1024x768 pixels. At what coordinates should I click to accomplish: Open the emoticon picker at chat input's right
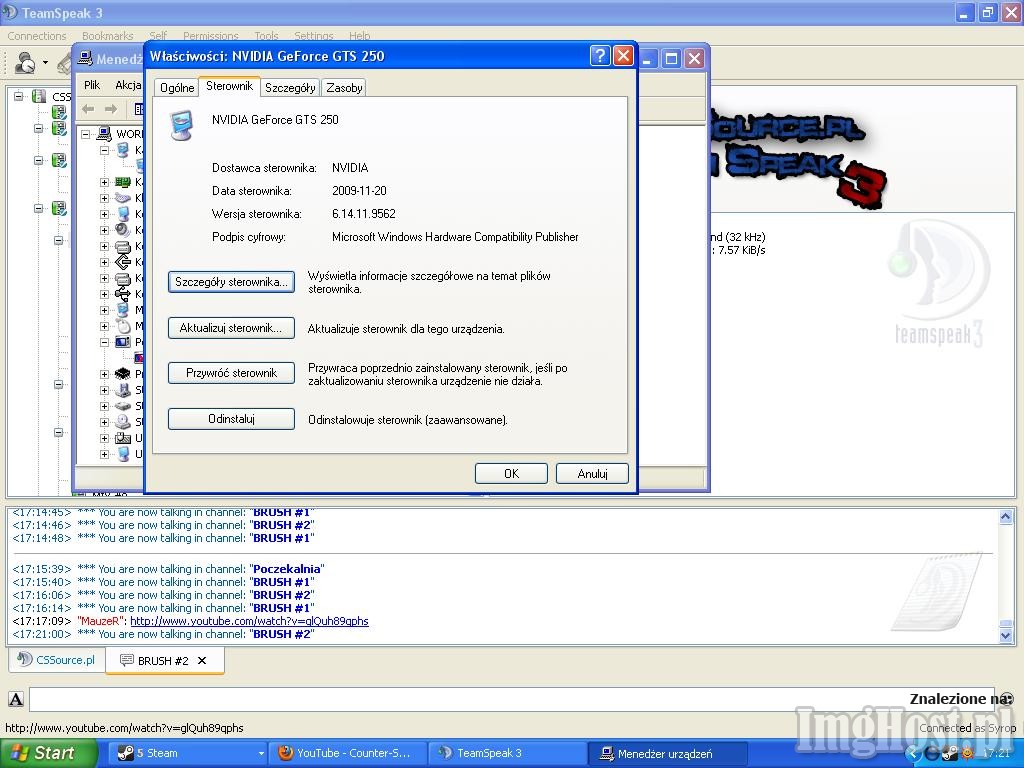(x=1007, y=698)
